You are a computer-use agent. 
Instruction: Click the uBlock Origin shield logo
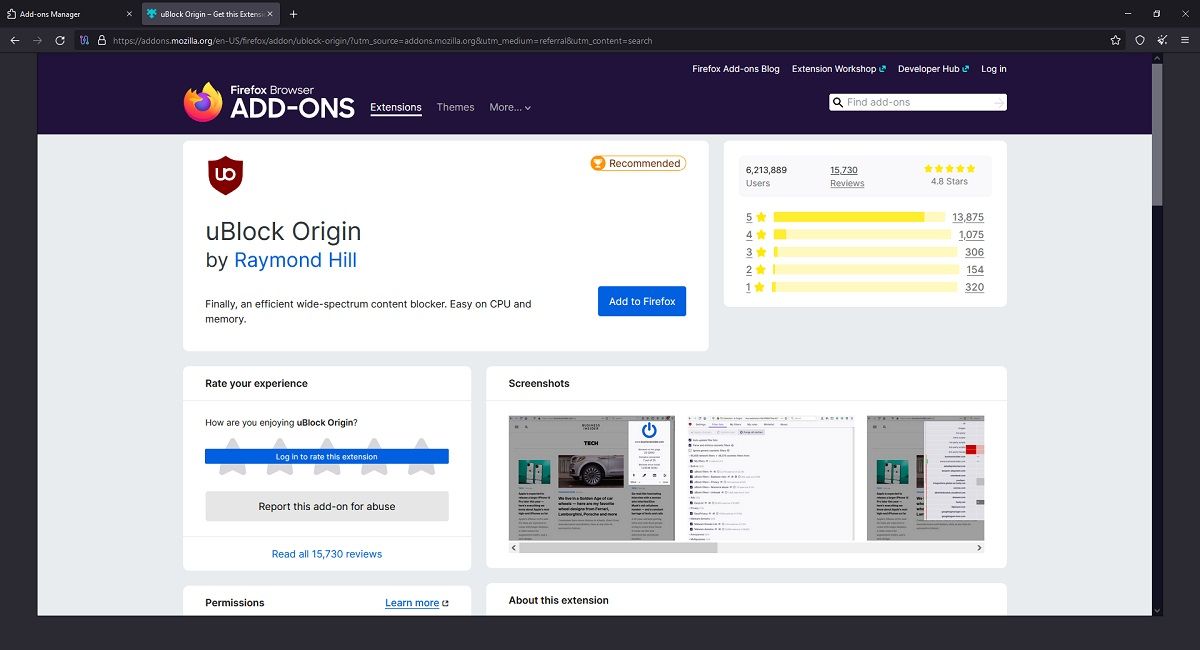pos(226,174)
